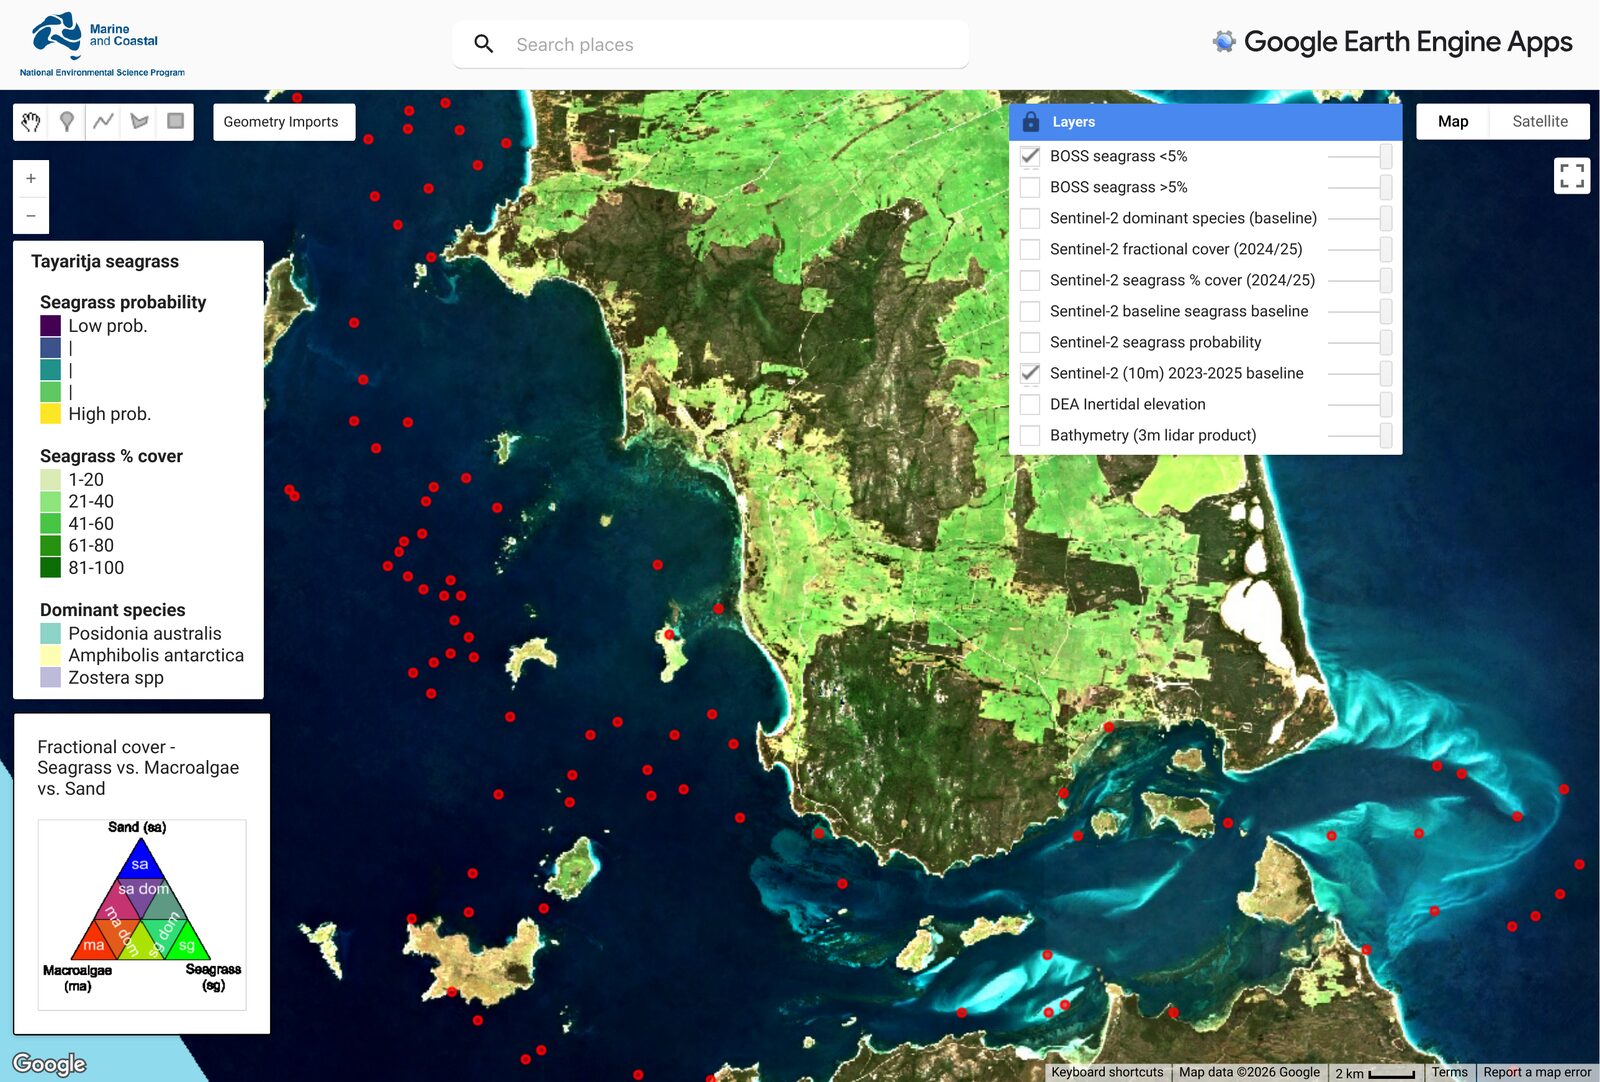This screenshot has width=1600, height=1082.
Task: Click Report a map error
Action: [x=1537, y=1072]
